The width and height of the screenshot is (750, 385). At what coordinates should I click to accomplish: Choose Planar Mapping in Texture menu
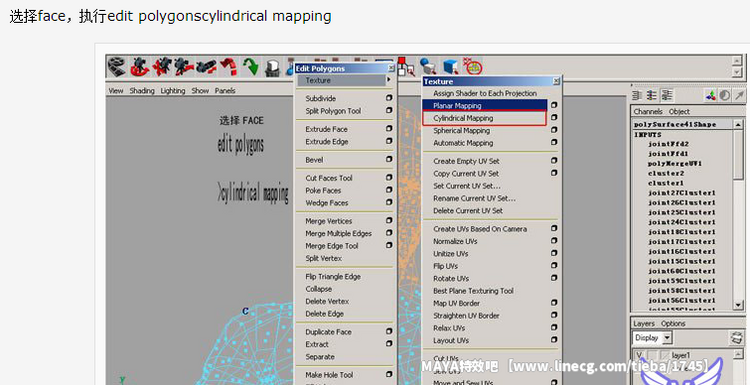tap(485, 105)
